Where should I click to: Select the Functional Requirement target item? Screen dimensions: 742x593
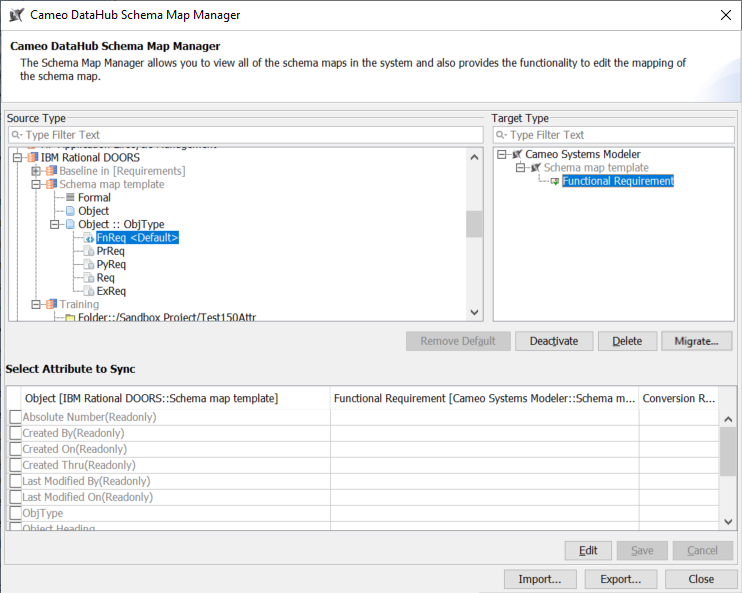[618, 181]
